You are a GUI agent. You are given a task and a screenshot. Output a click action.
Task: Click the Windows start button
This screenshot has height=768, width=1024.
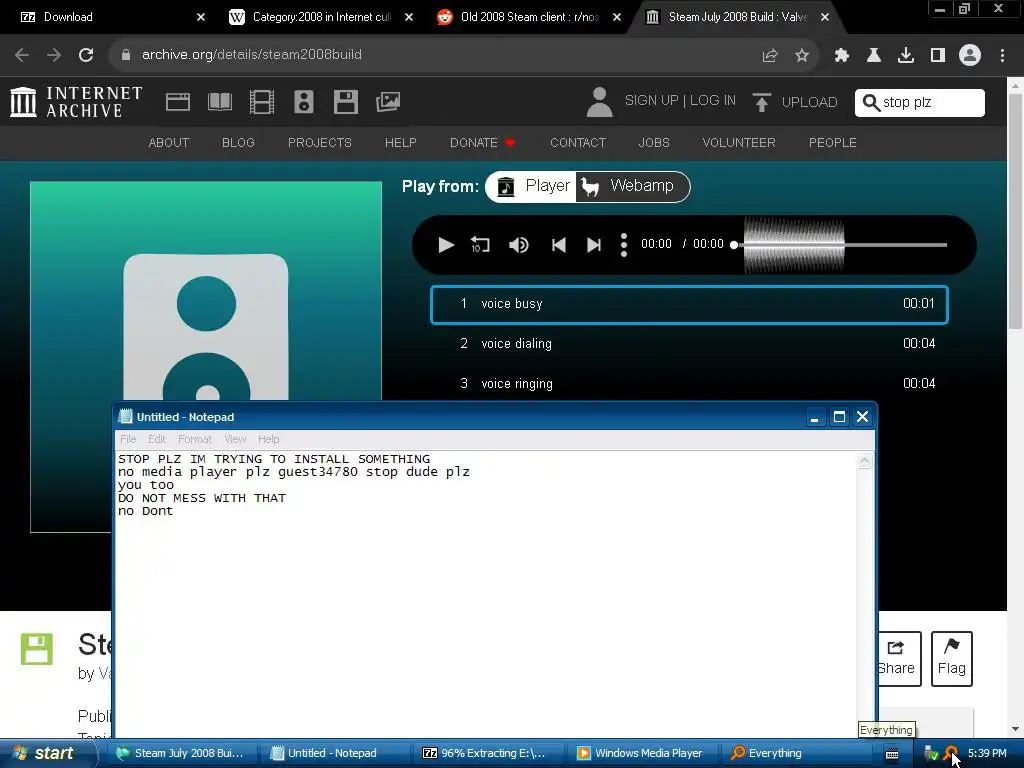coord(46,753)
